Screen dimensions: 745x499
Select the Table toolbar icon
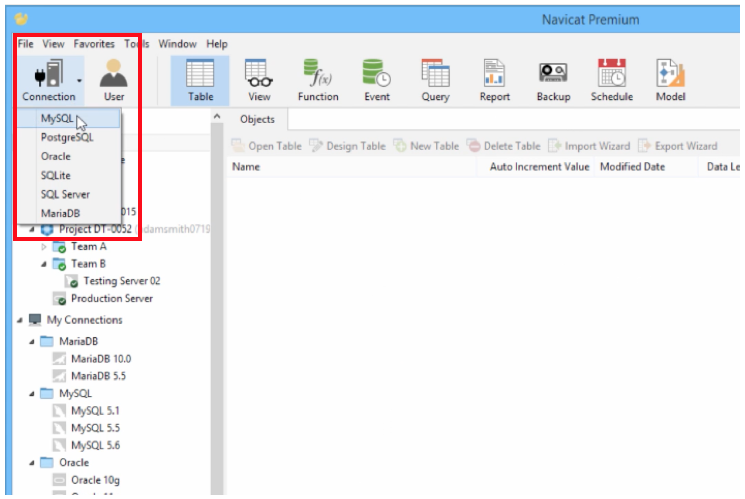[x=200, y=80]
